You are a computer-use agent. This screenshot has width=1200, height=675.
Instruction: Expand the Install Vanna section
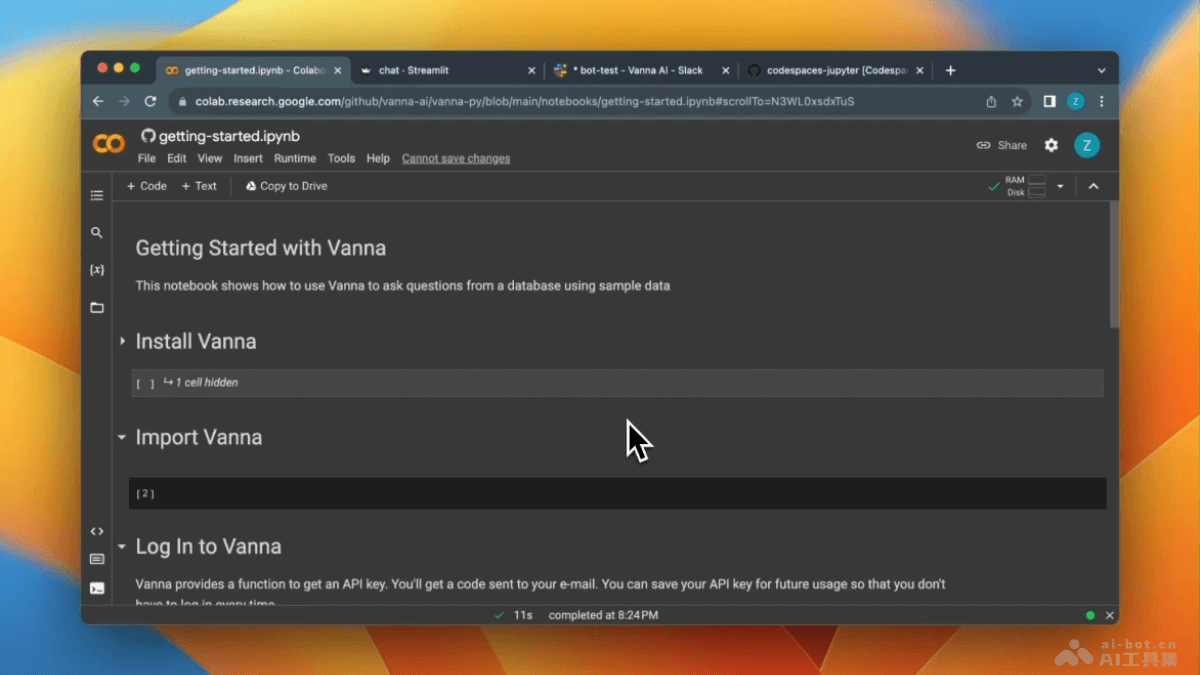point(122,341)
